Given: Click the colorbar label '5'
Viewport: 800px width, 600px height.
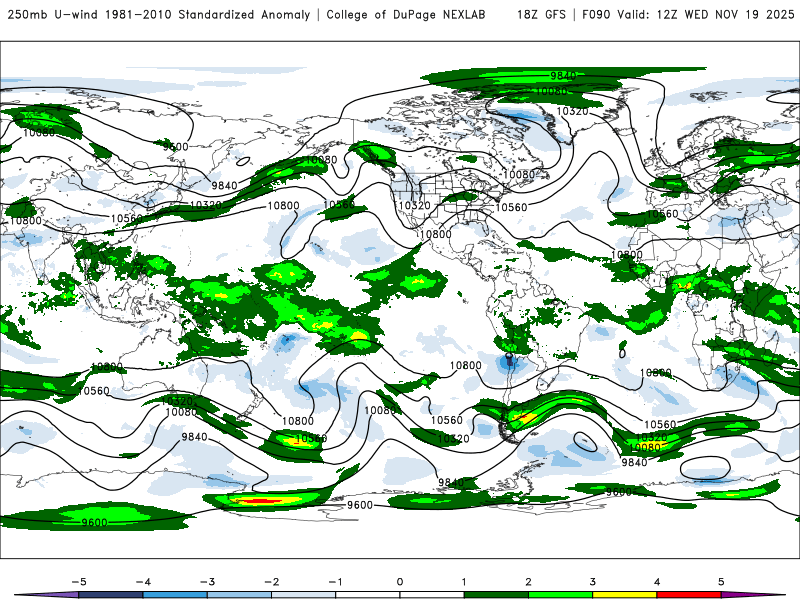Looking at the screenshot, I should point(721,582).
